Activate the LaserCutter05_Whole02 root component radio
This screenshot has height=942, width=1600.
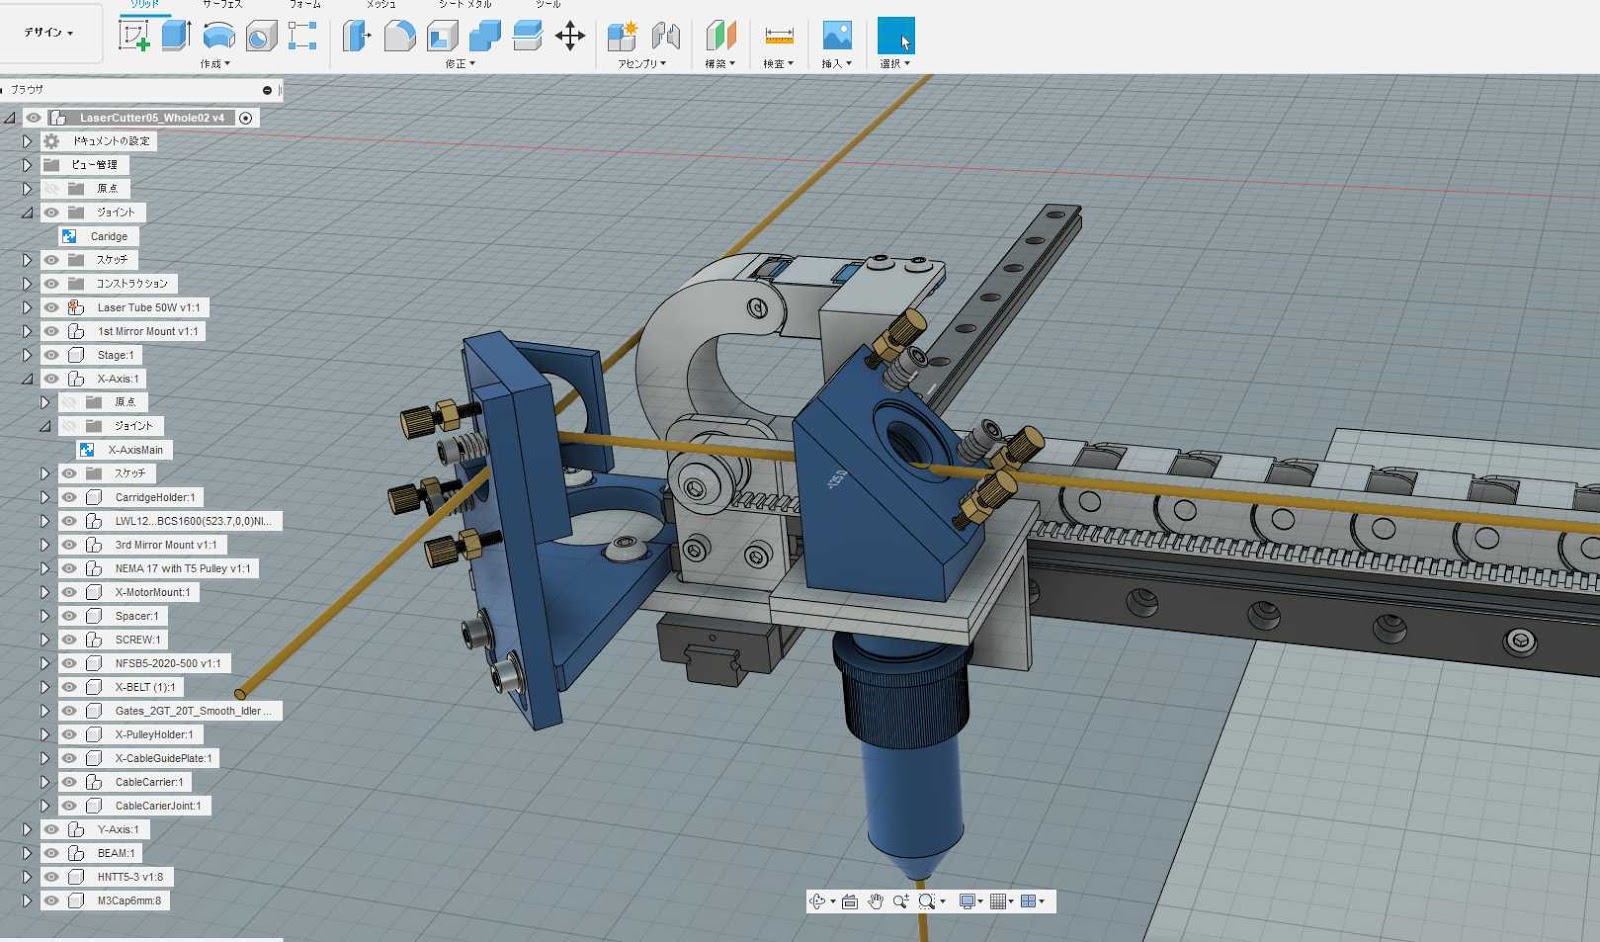(246, 118)
